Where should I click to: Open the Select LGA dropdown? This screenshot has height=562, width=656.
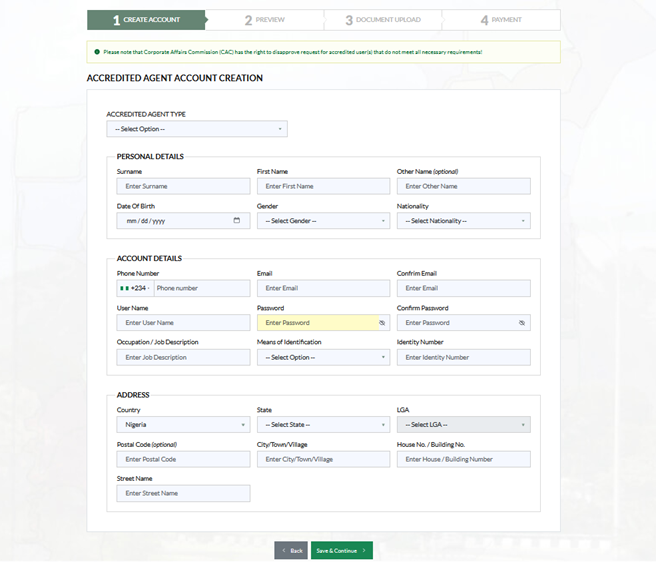(464, 424)
